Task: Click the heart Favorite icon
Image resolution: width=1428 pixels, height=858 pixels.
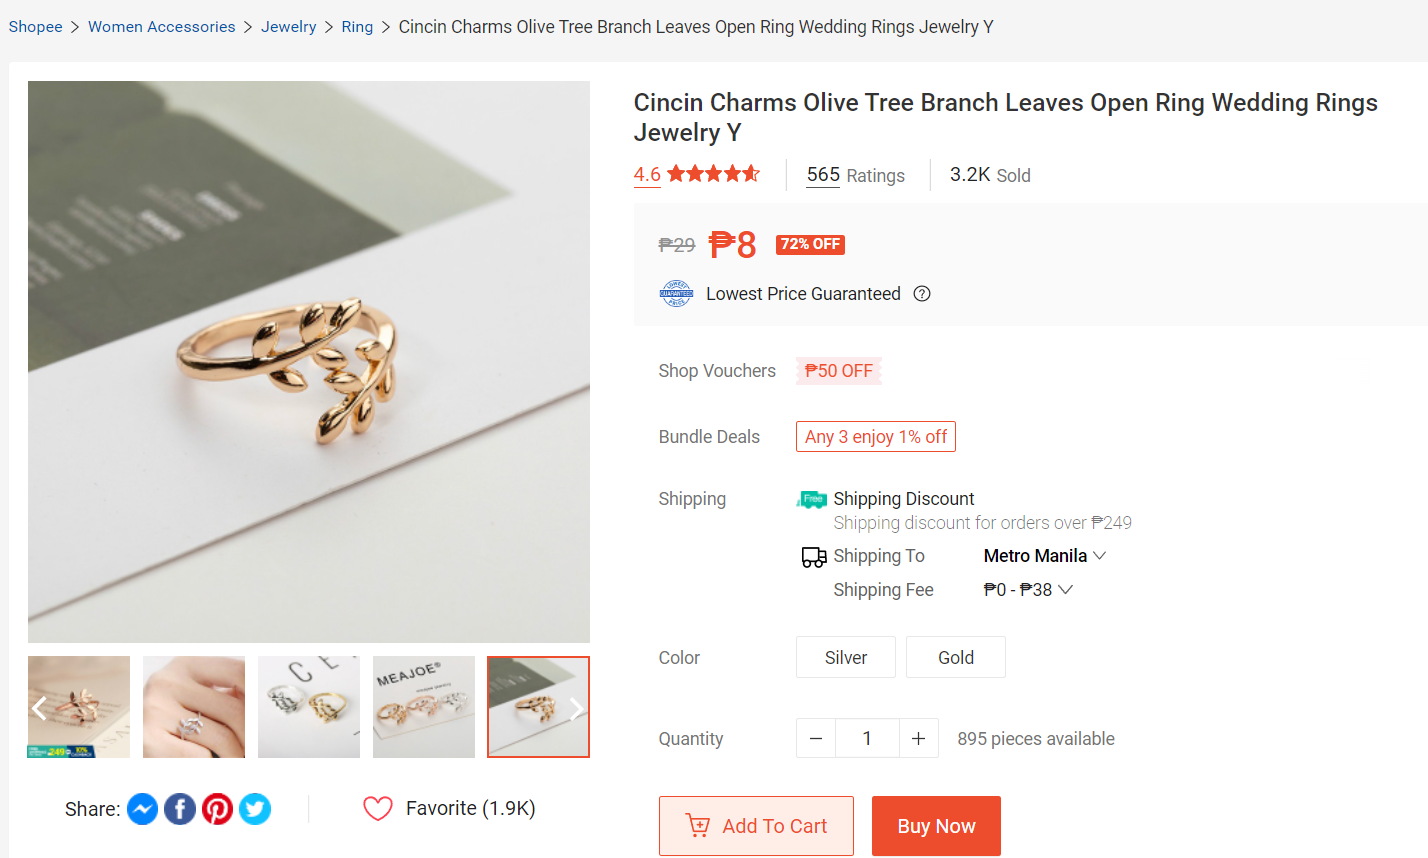Action: 378,809
